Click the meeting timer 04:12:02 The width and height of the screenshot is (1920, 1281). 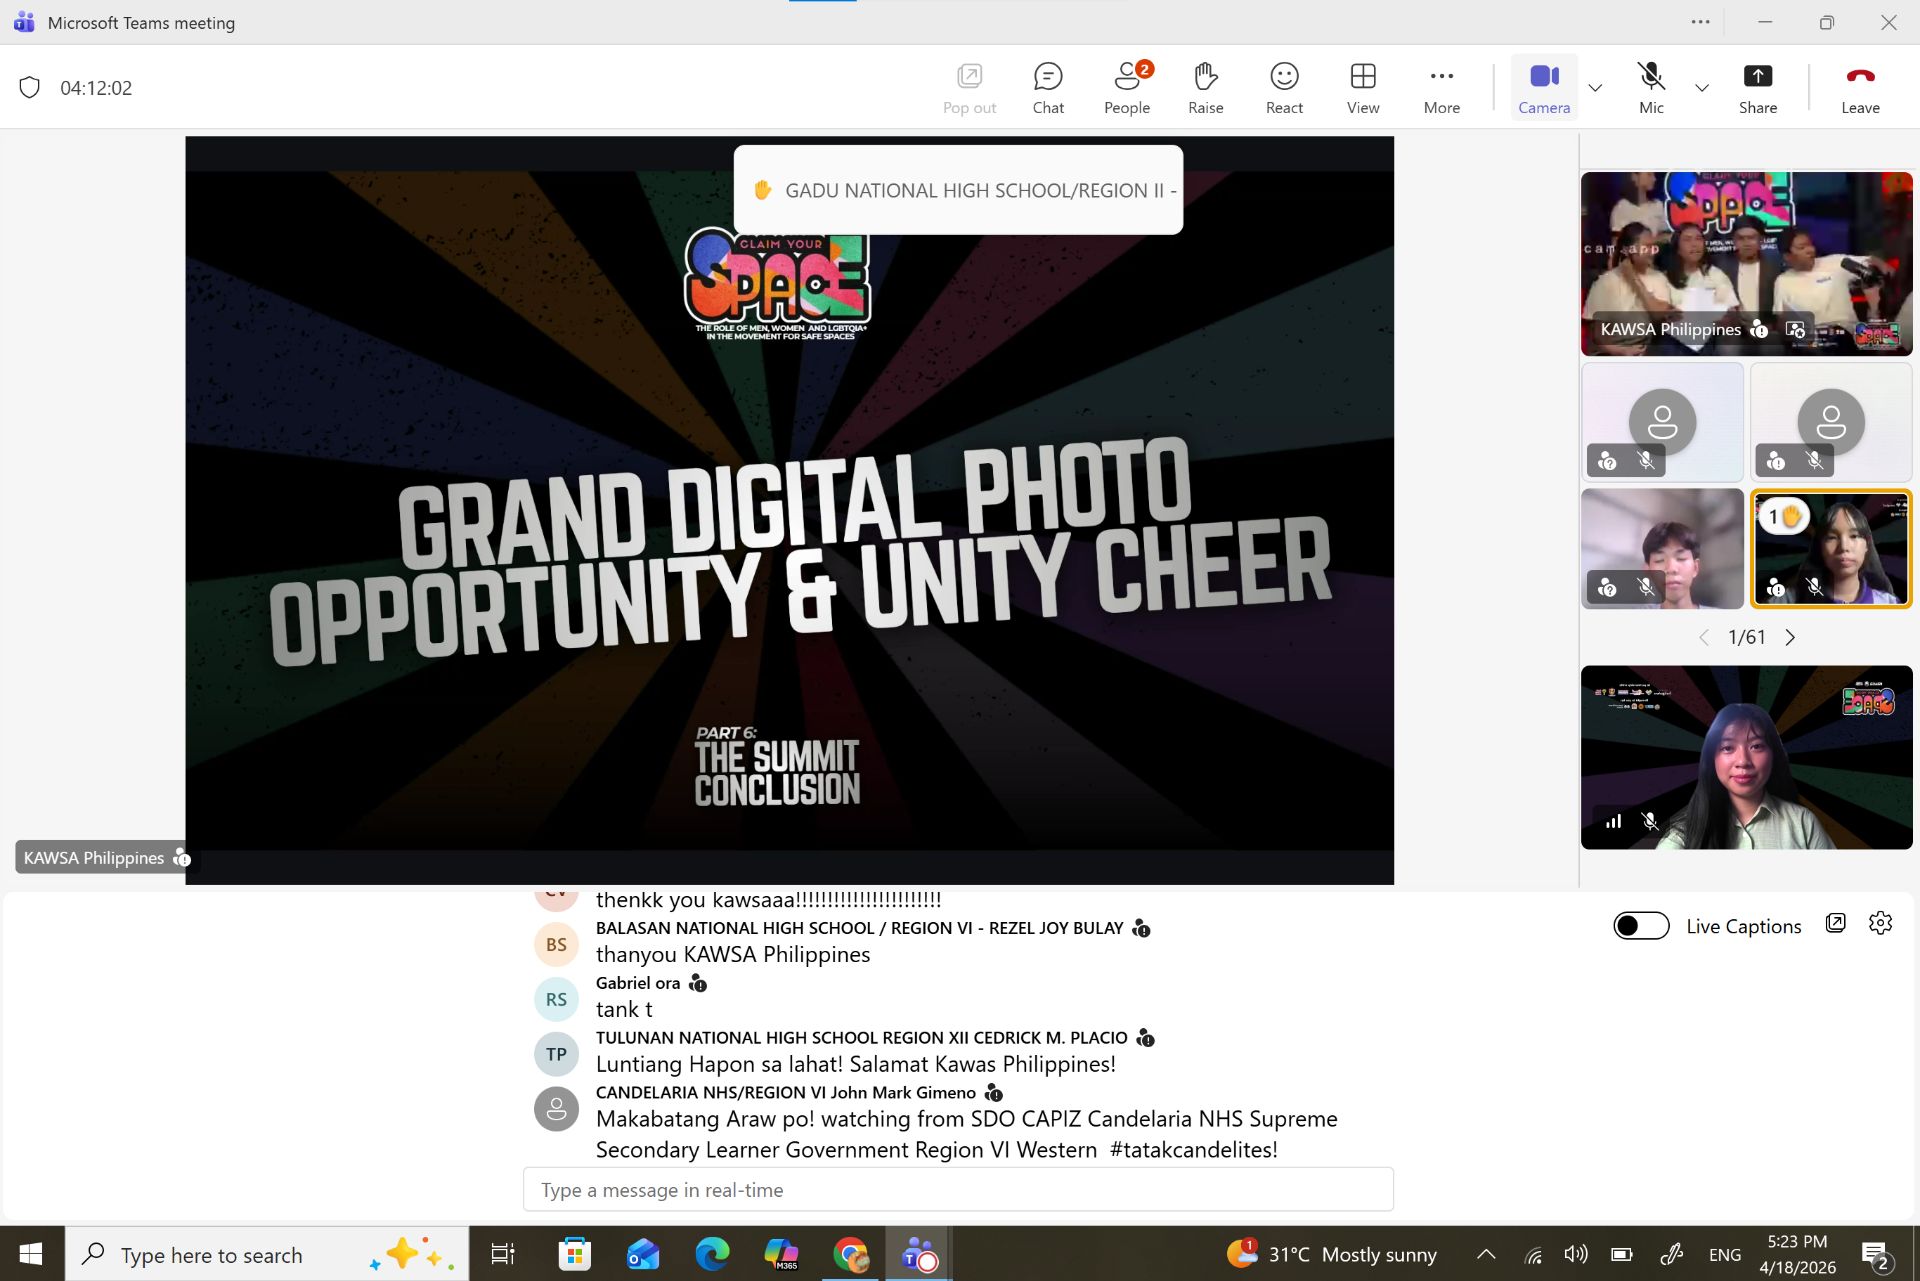pyautogui.click(x=96, y=88)
